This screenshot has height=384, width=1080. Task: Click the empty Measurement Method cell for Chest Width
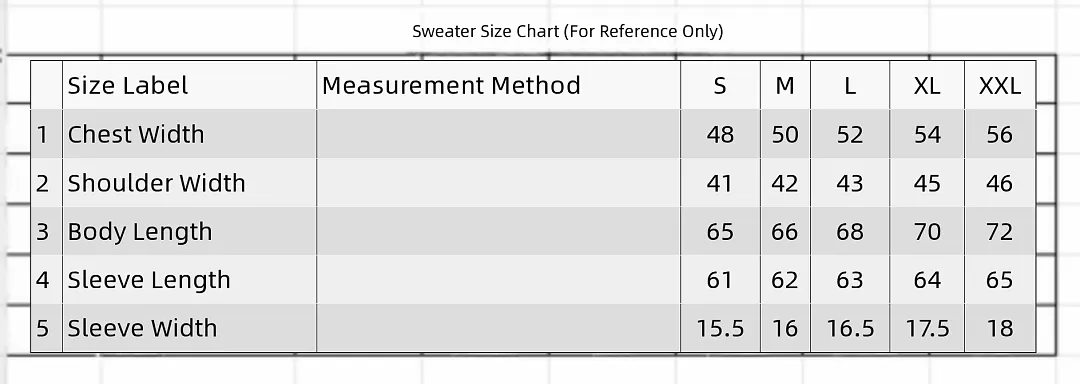click(499, 134)
